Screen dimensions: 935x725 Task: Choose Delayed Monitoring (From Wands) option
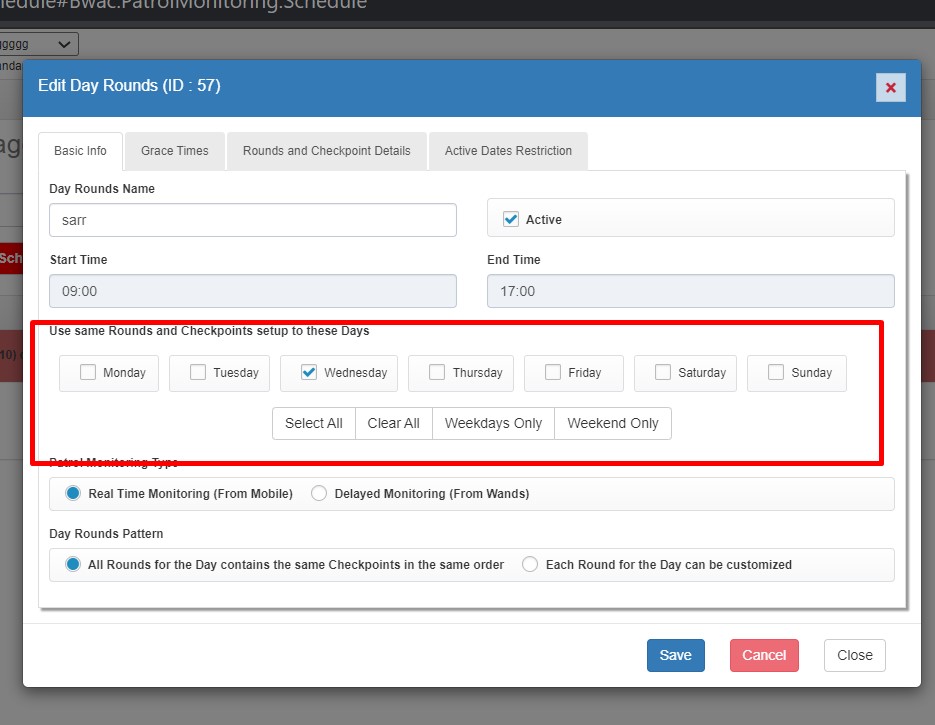[x=319, y=493]
